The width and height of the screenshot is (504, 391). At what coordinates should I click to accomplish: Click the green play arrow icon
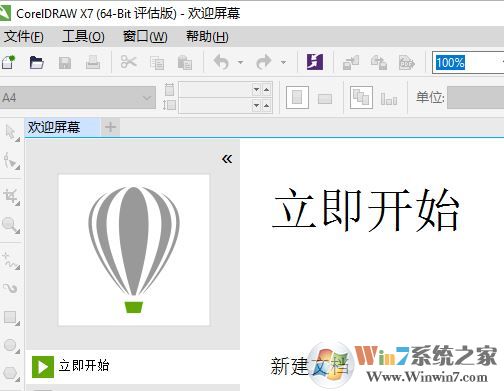coord(43,367)
